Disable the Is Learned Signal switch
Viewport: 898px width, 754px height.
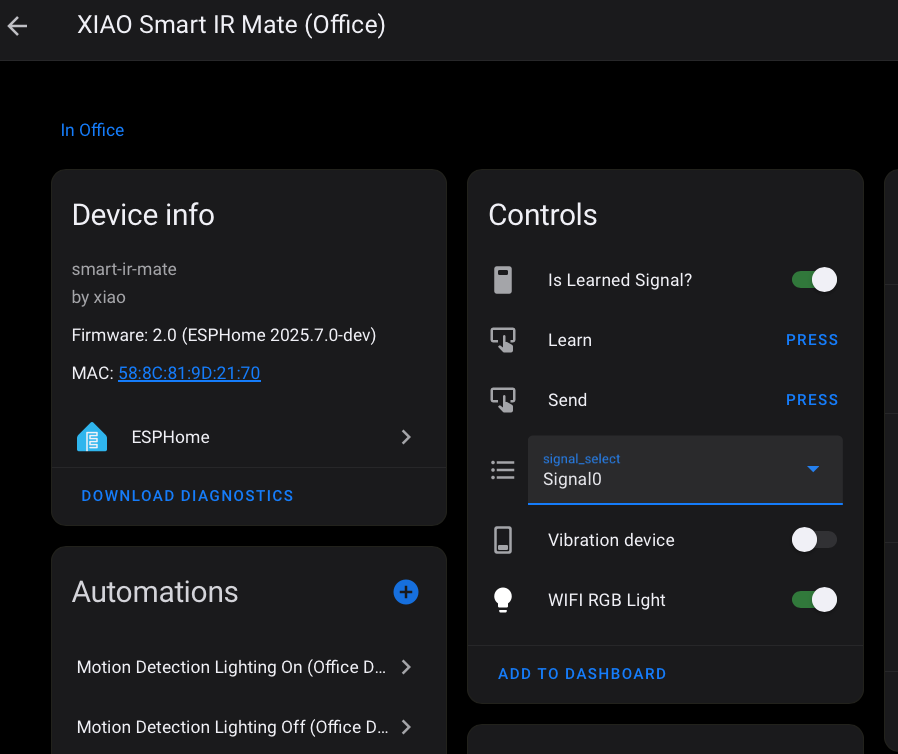coord(814,280)
